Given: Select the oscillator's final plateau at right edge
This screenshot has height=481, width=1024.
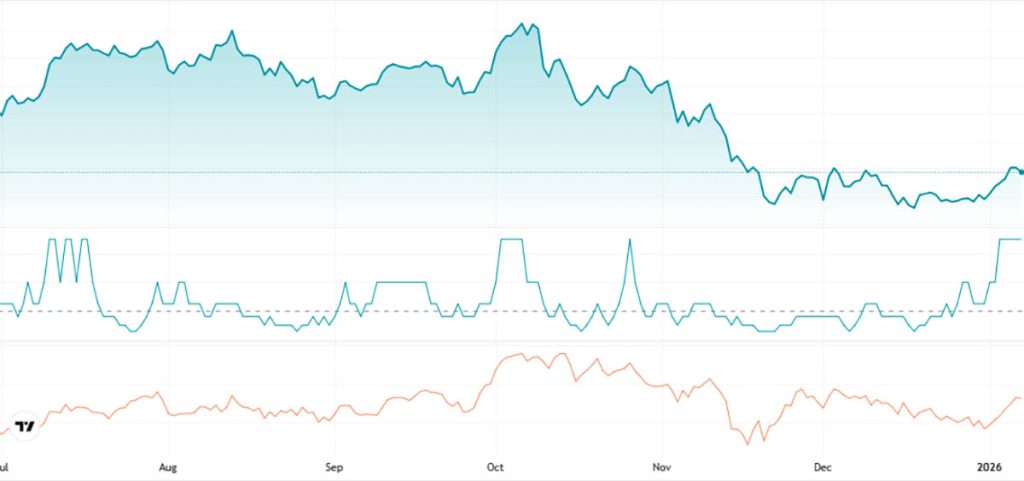Looking at the screenshot, I should pos(1008,239).
